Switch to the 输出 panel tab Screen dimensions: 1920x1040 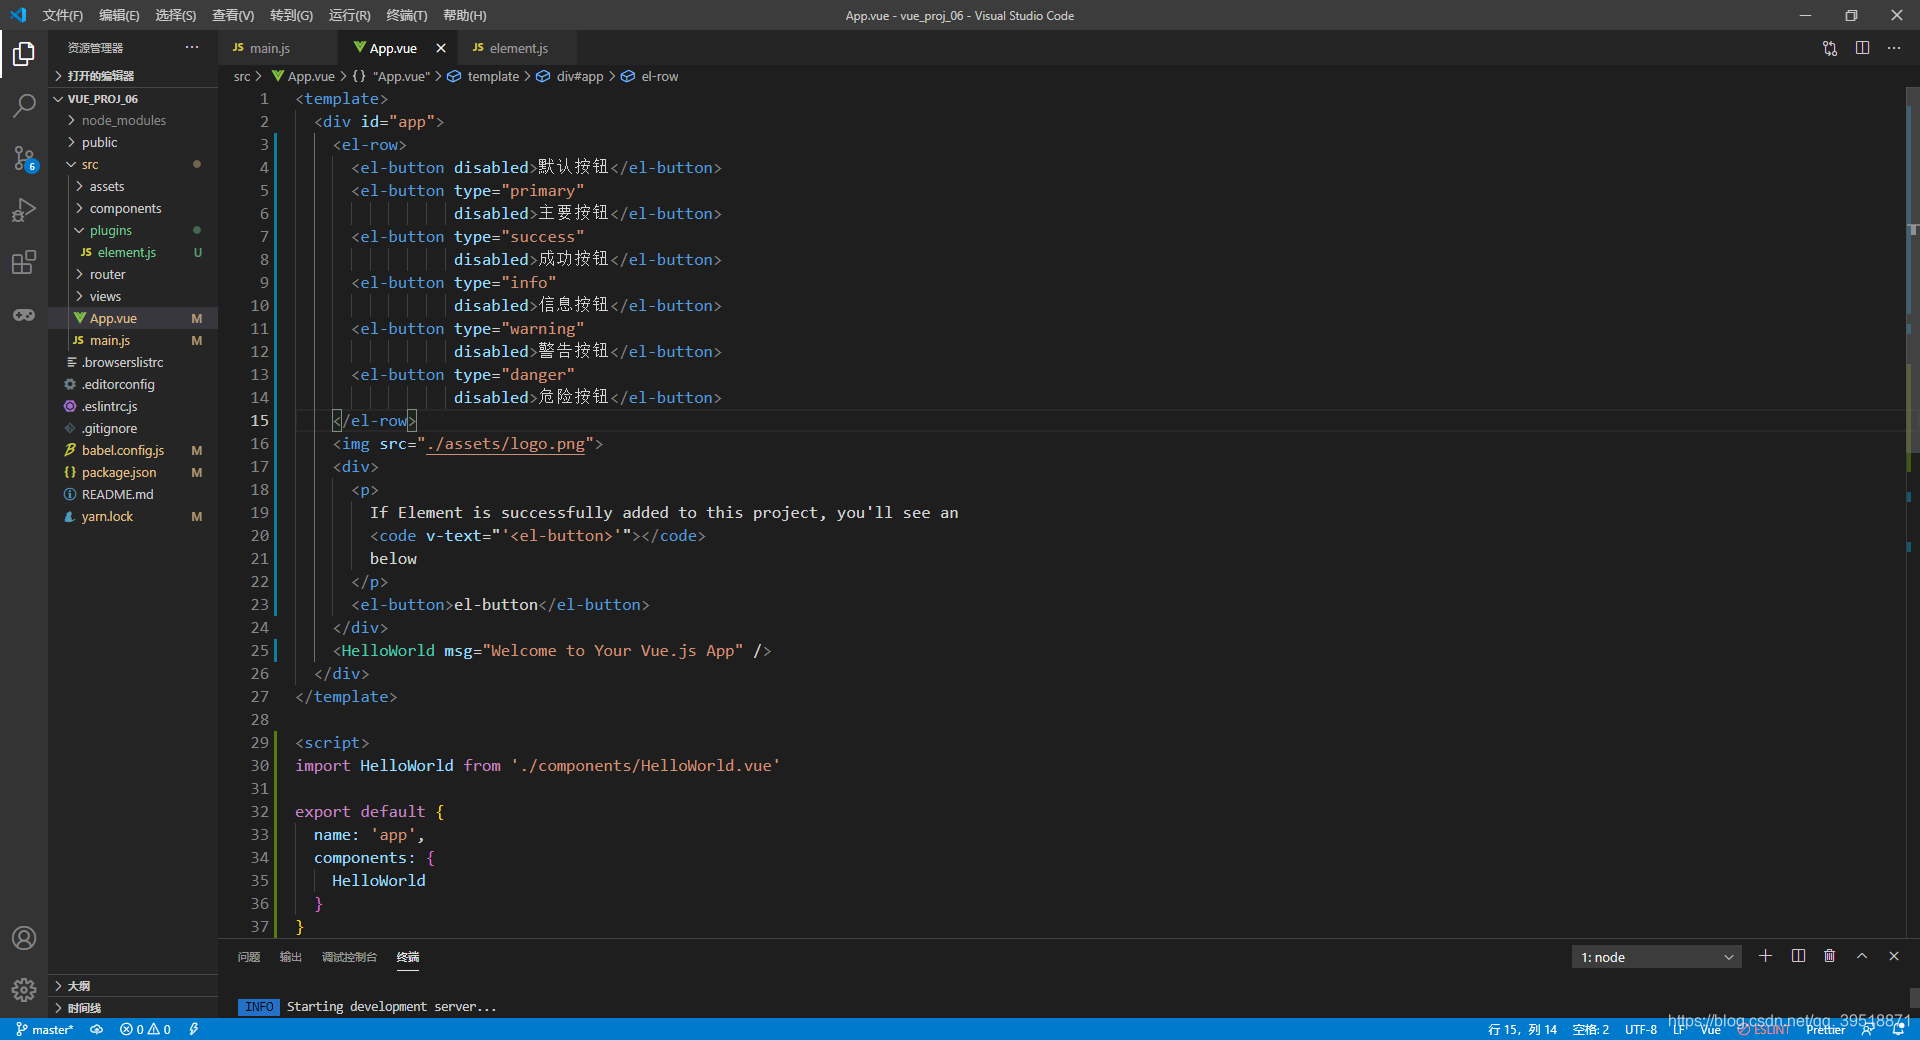click(x=290, y=957)
